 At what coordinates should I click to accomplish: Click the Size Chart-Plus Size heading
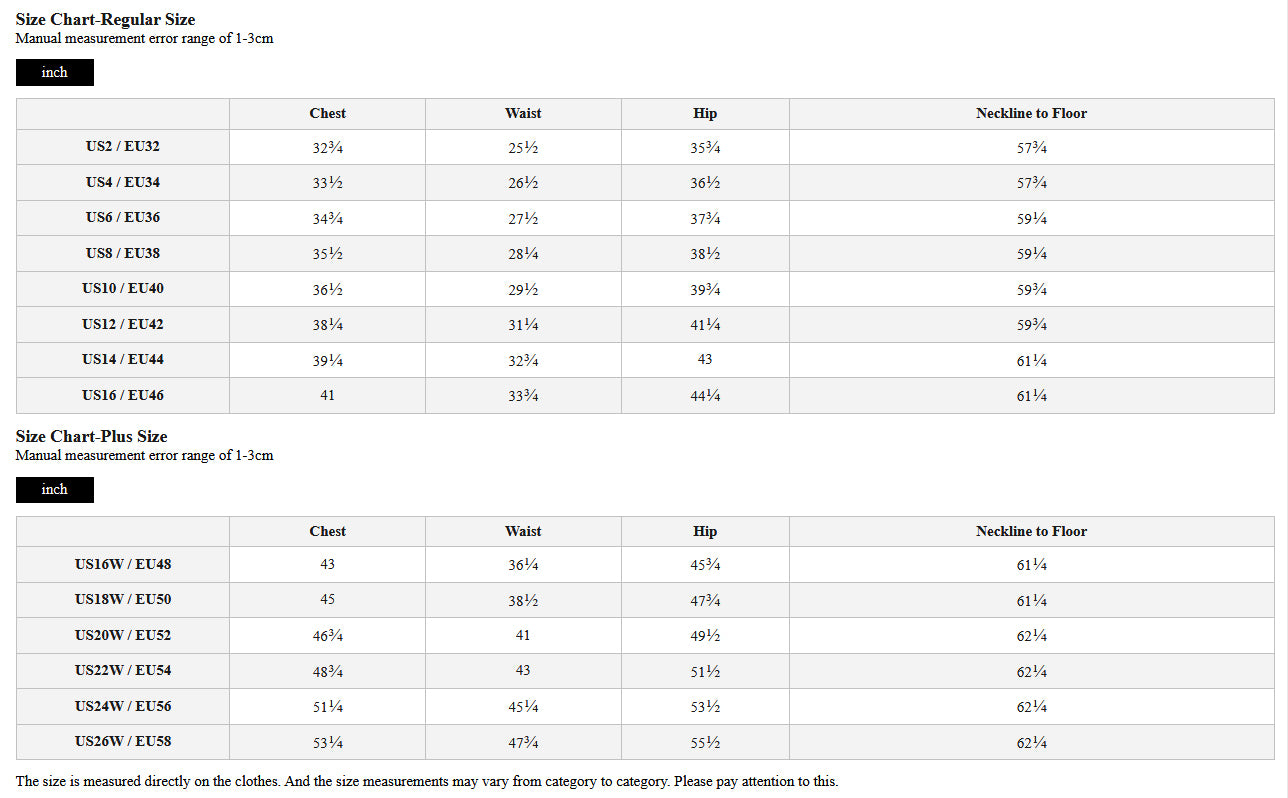[91, 437]
